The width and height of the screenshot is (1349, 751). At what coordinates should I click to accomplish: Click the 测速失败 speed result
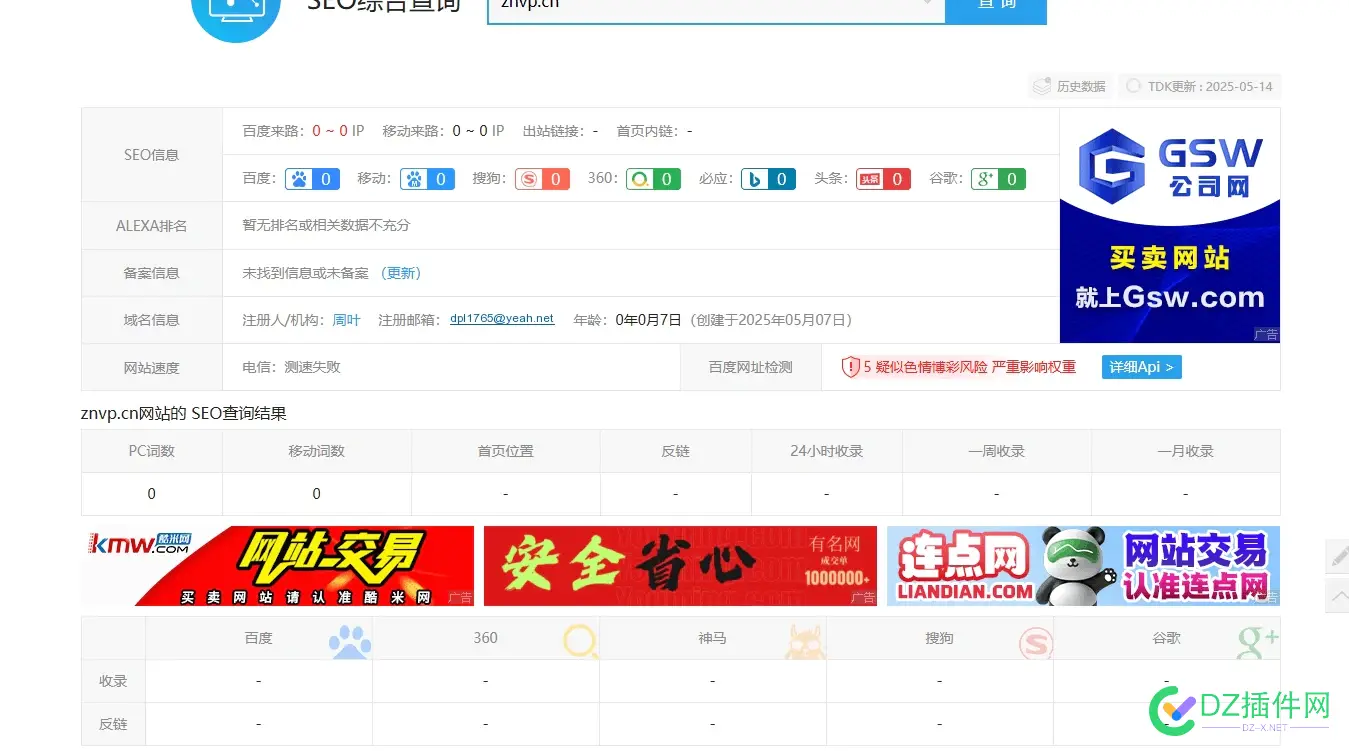(312, 367)
